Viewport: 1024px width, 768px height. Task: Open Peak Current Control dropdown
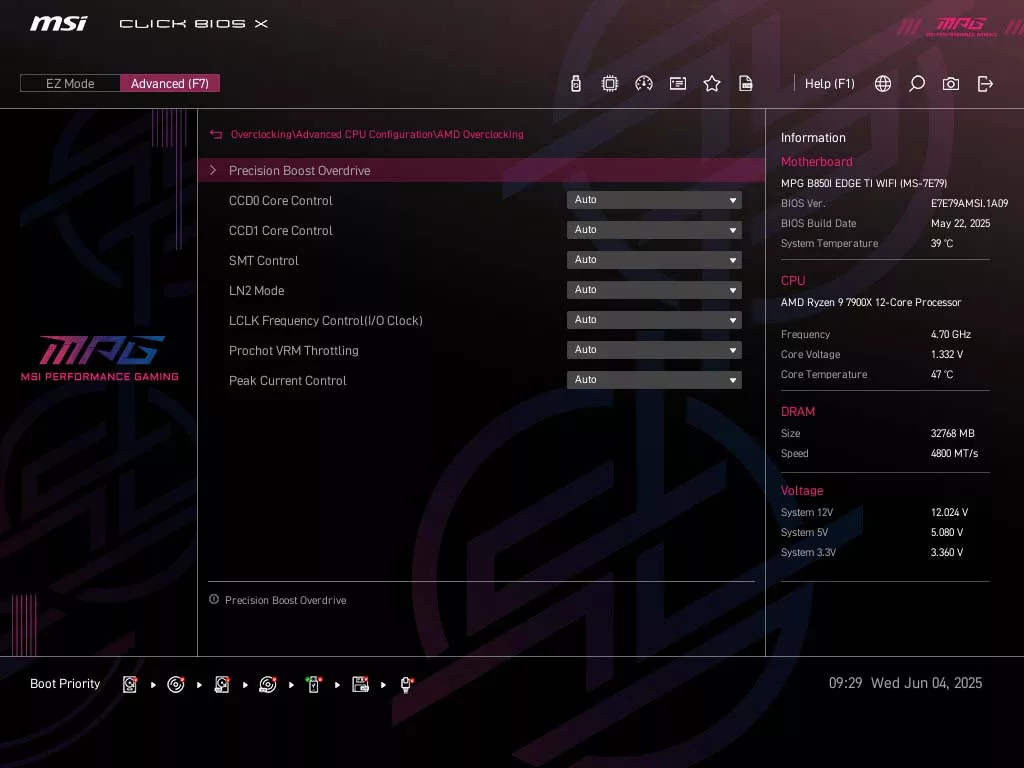[x=654, y=380]
